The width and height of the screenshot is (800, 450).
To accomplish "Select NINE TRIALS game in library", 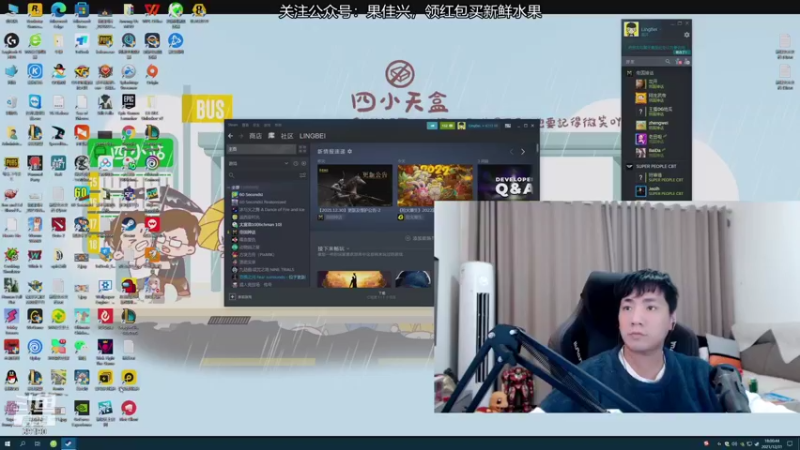I will click(x=263, y=269).
